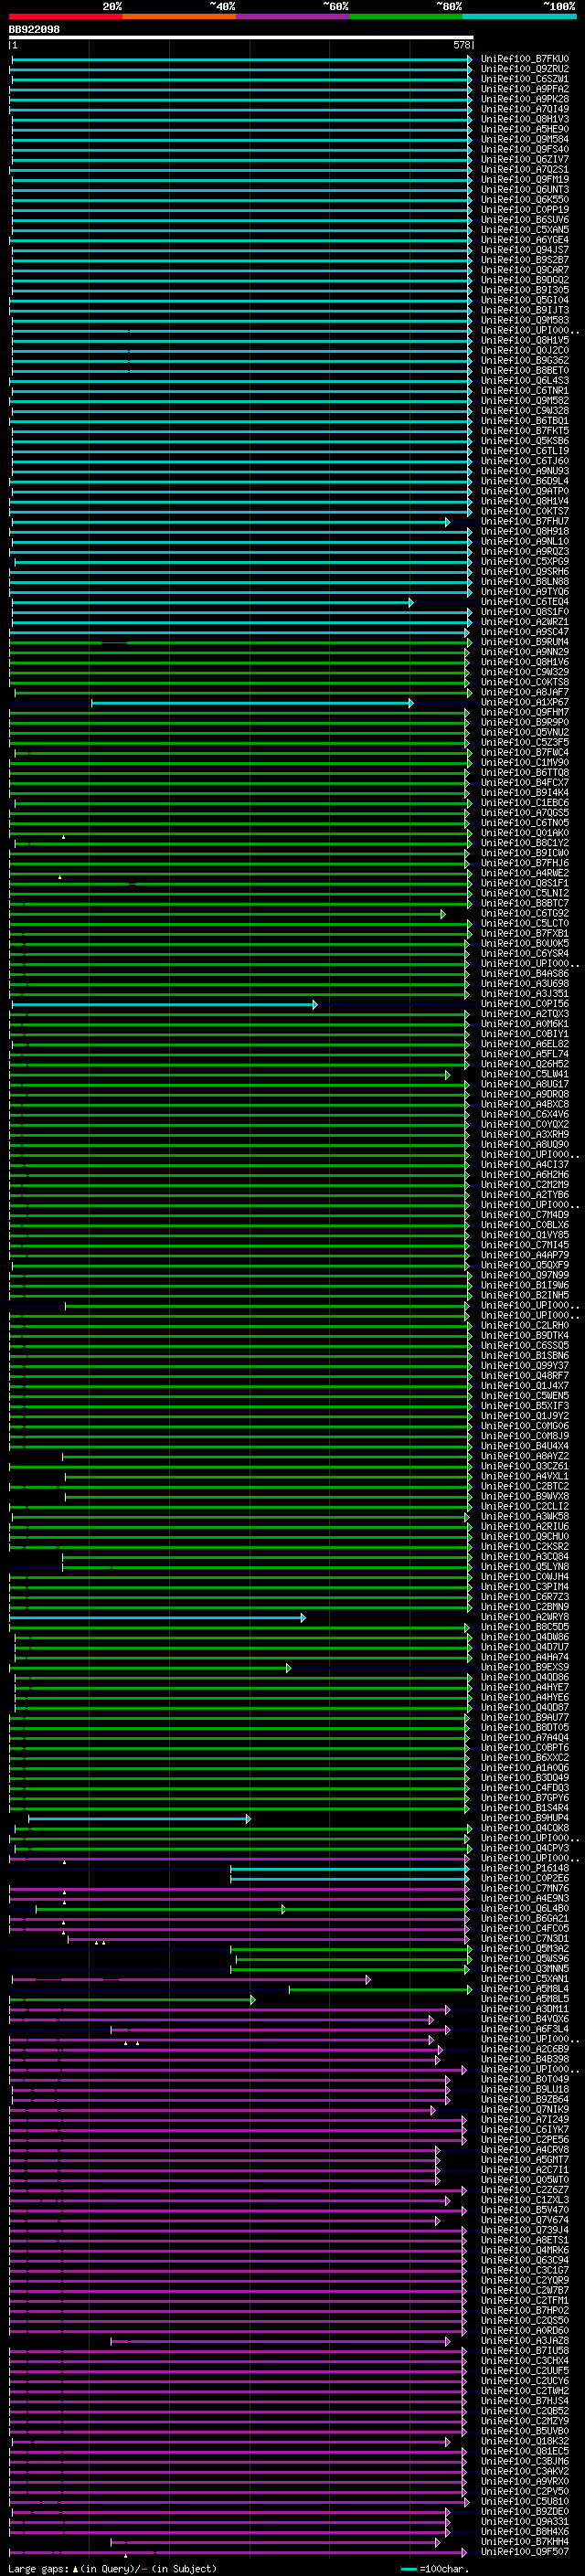Image resolution: width=585 pixels, height=2576 pixels.
Task: Click label UniRef100_C1EBC6
Action: (524, 803)
